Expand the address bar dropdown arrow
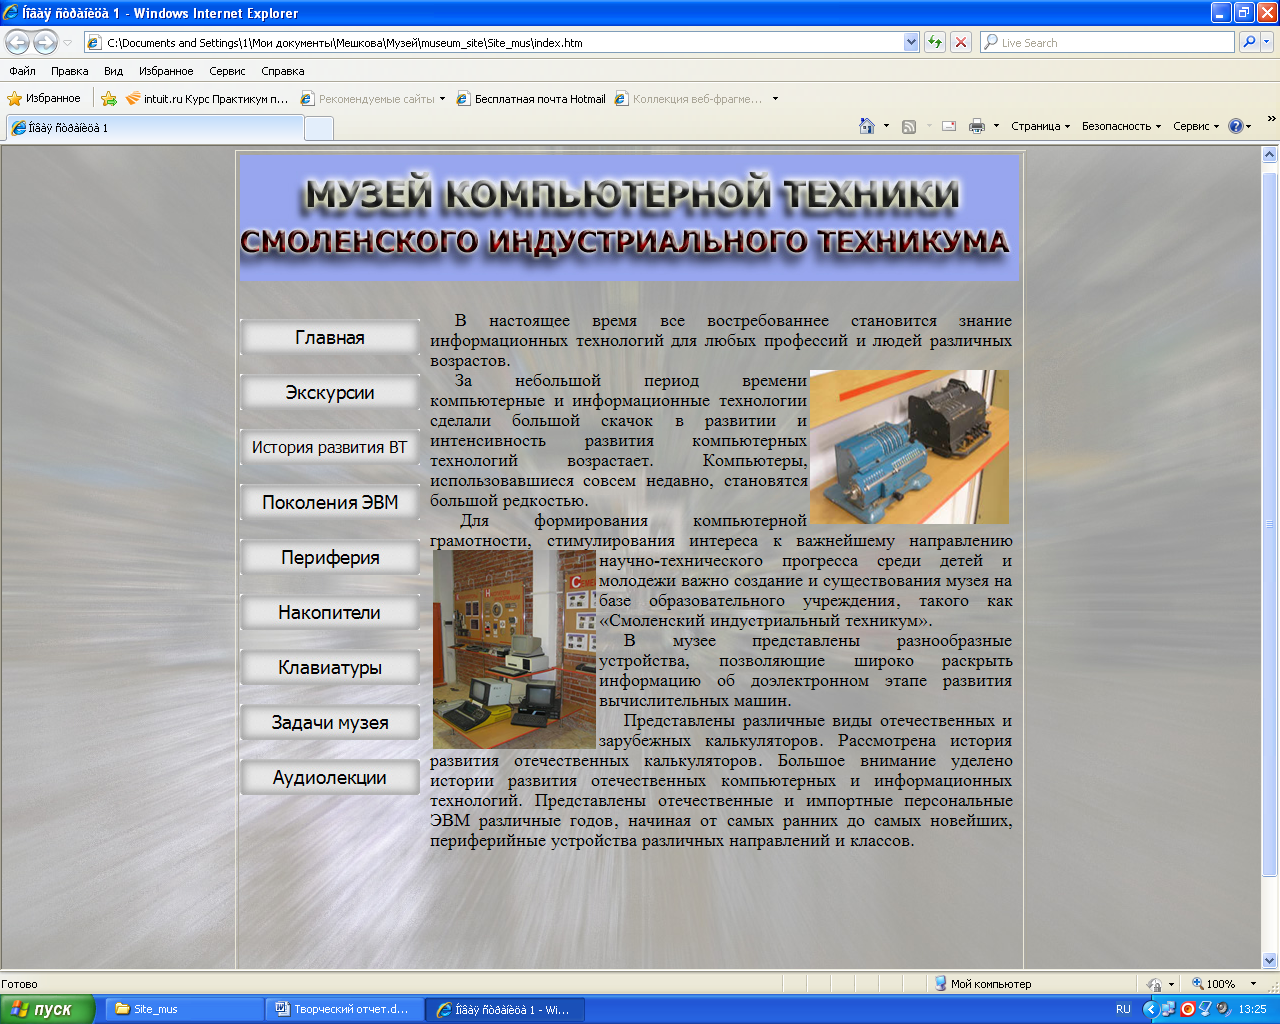 (x=911, y=42)
